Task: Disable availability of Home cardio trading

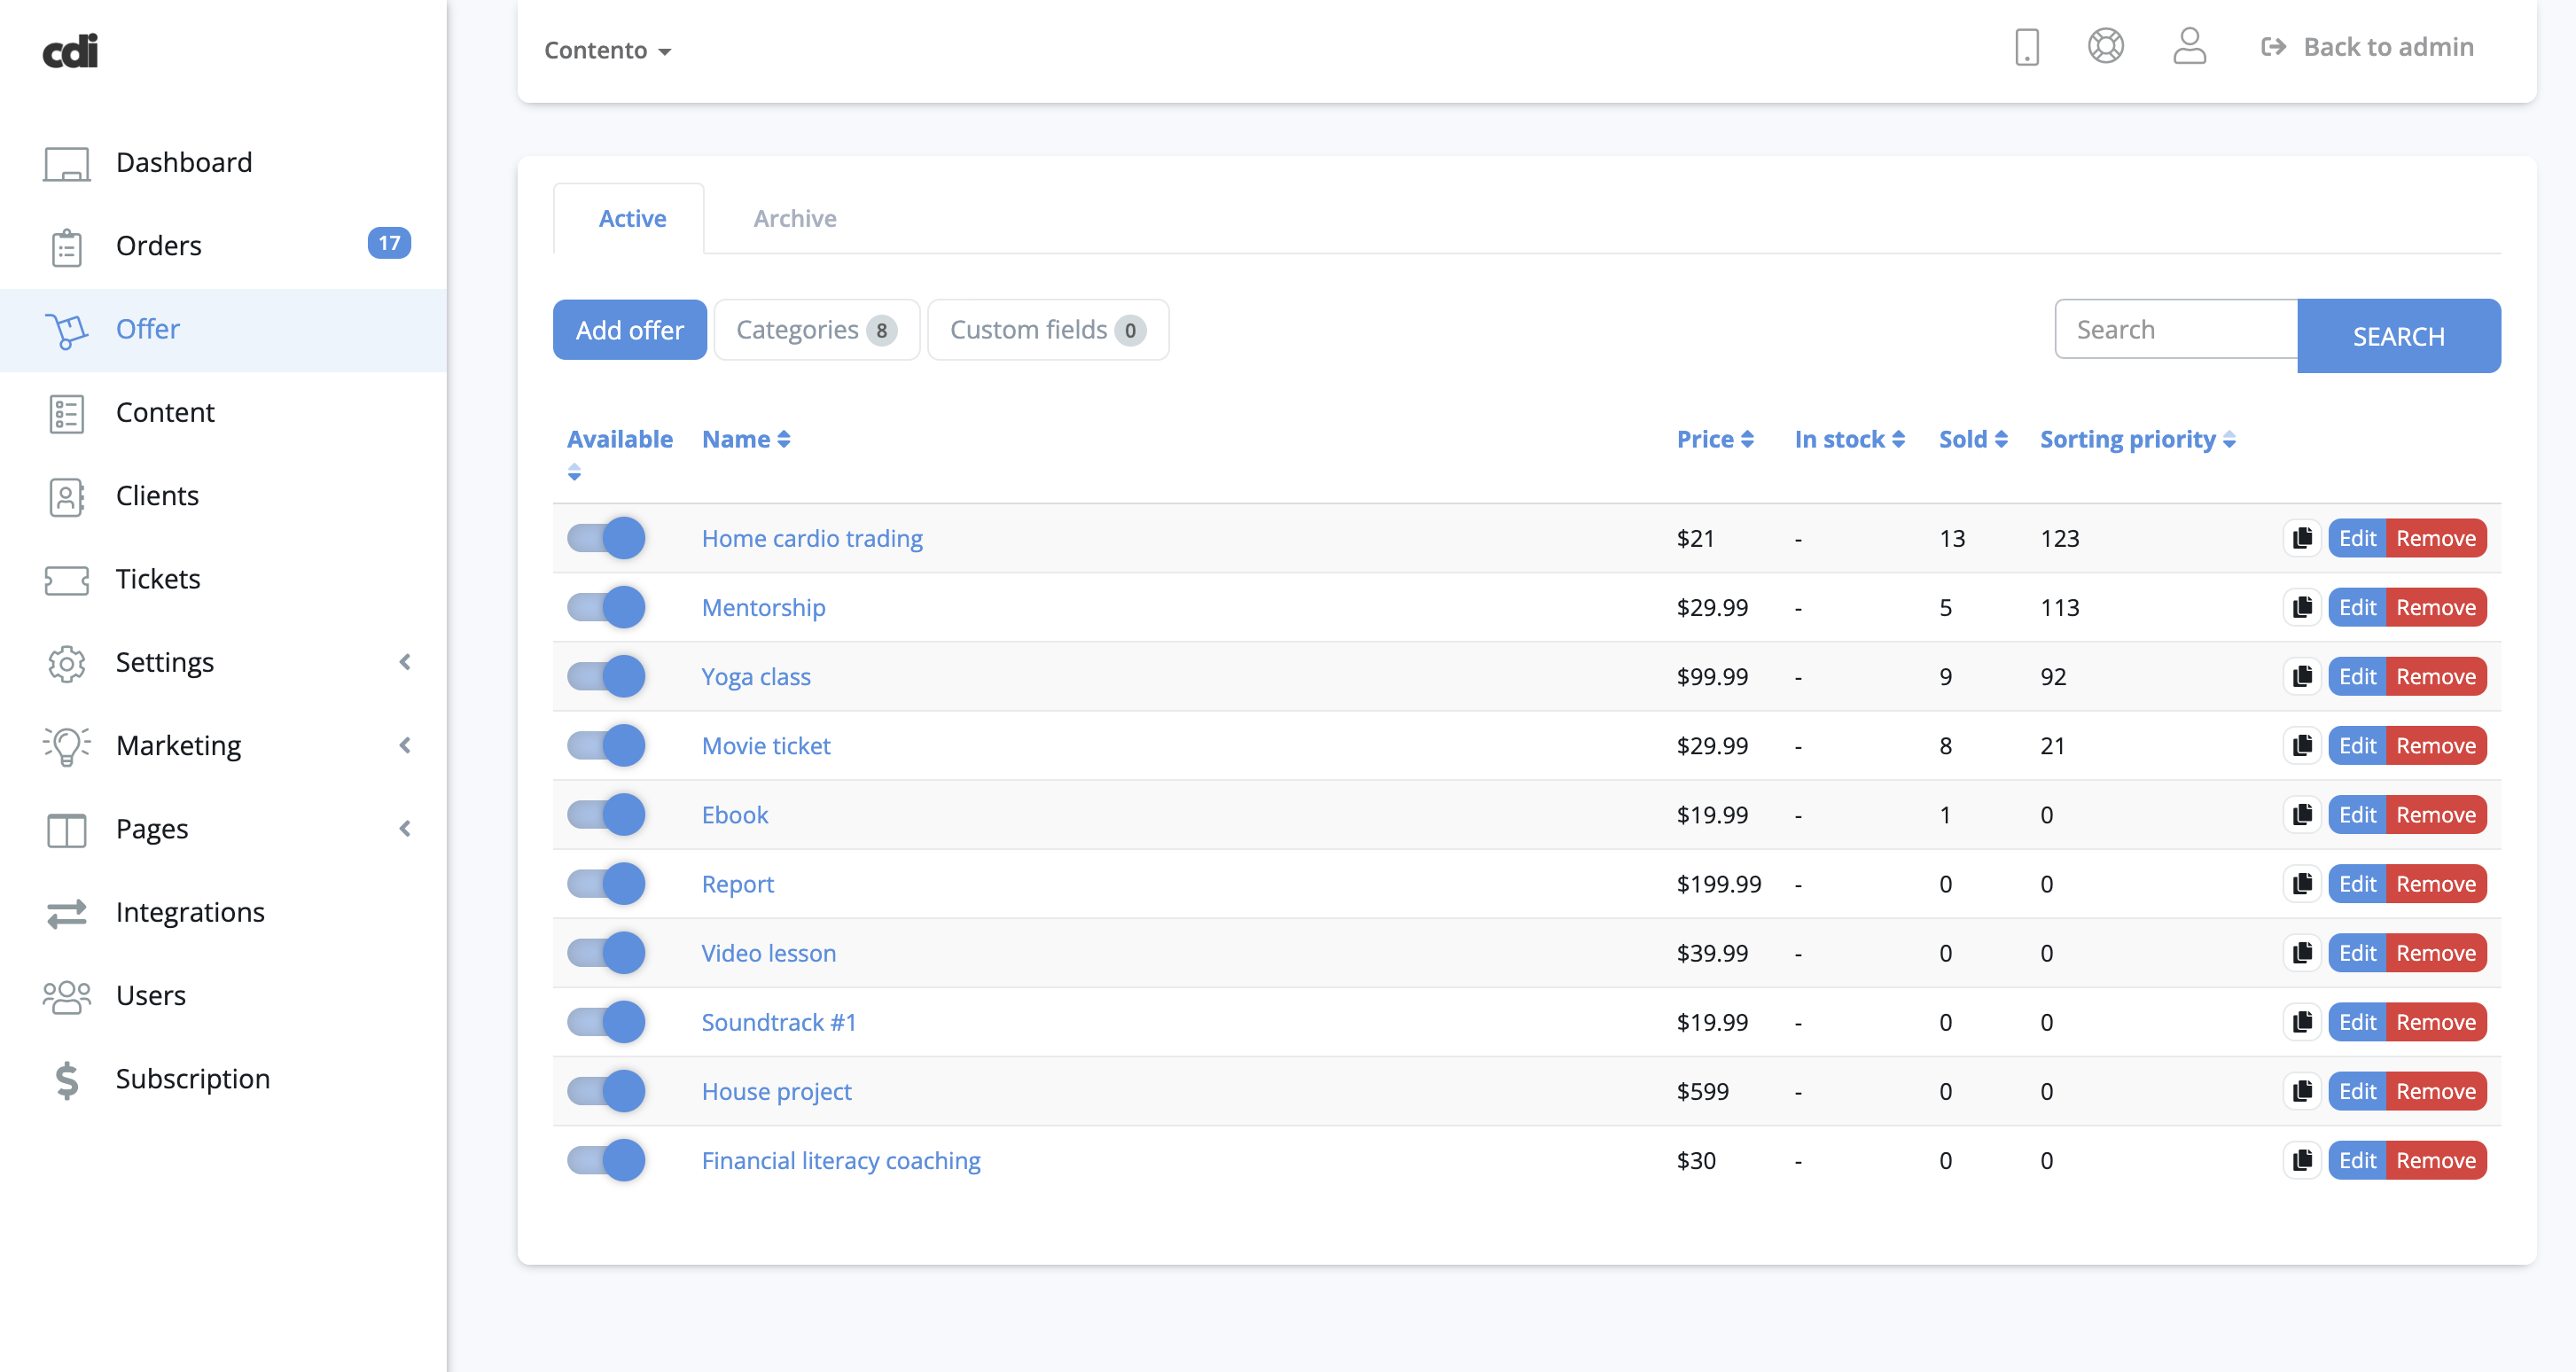Action: 606,538
